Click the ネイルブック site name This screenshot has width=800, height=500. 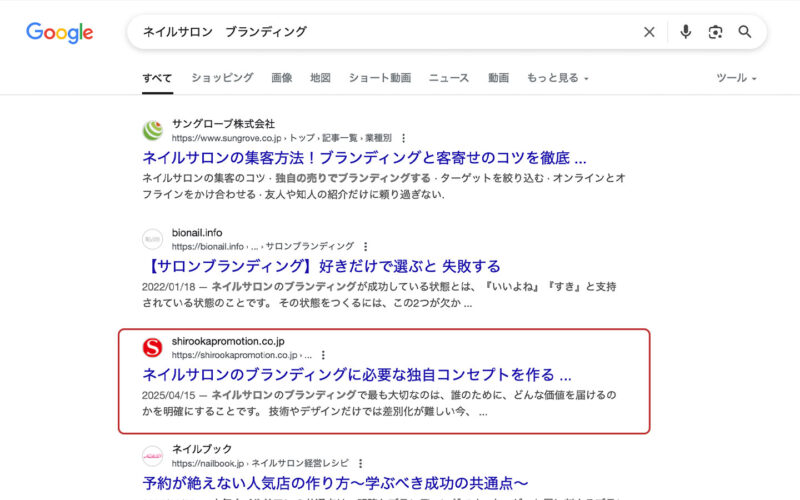(202, 449)
